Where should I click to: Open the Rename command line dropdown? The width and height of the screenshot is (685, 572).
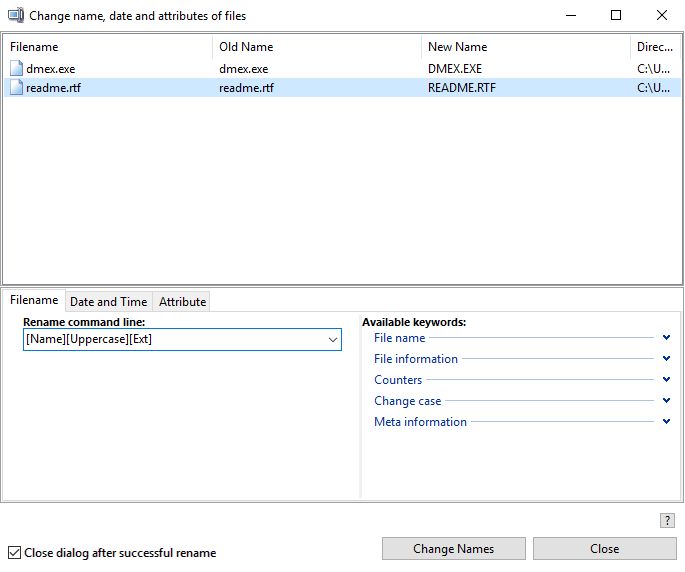pyautogui.click(x=333, y=340)
